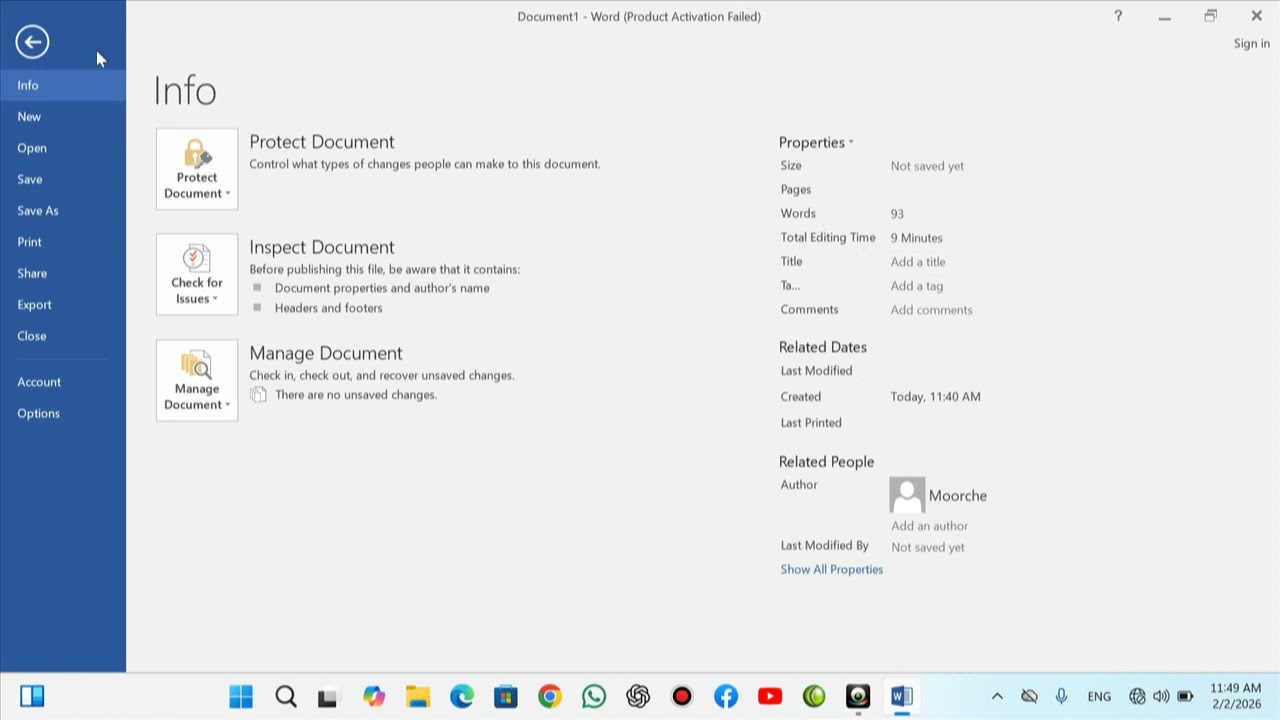
Task: Click the 9 Minutes editing time
Action: click(x=916, y=238)
